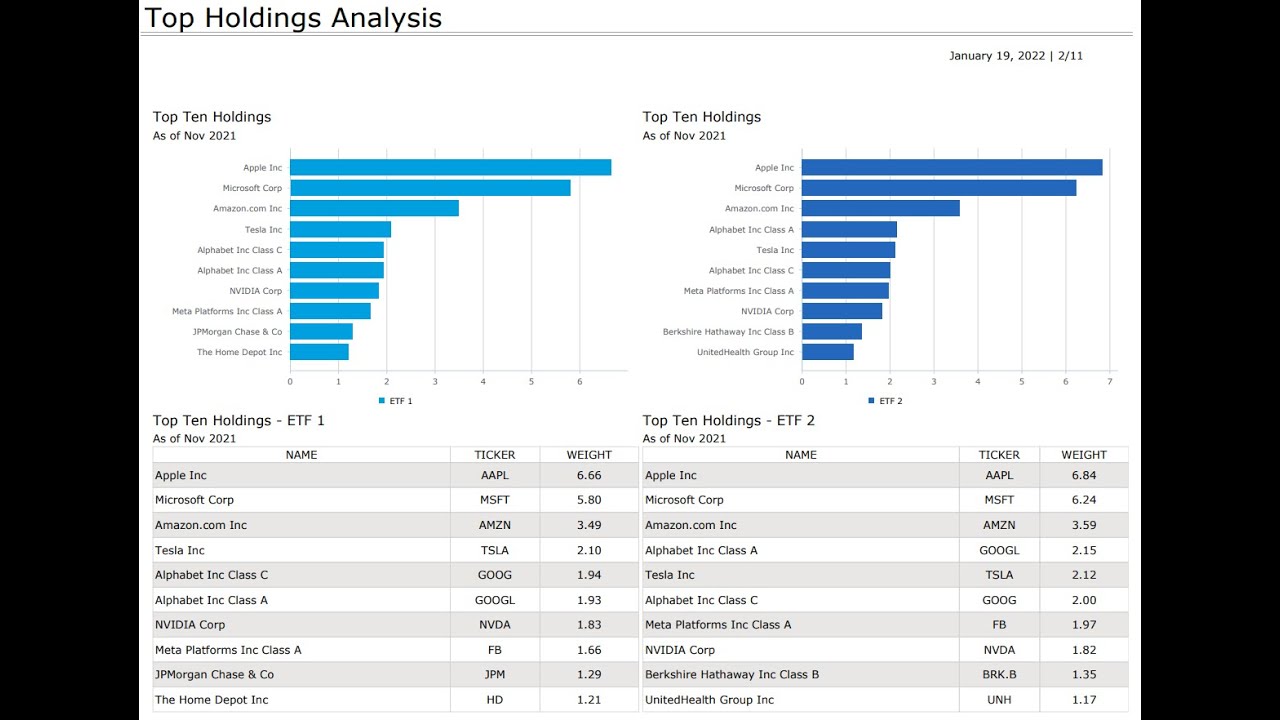Click the WEIGHT column header in ETF 1 table
Viewport: 1280px width, 720px height.
[x=589, y=455]
